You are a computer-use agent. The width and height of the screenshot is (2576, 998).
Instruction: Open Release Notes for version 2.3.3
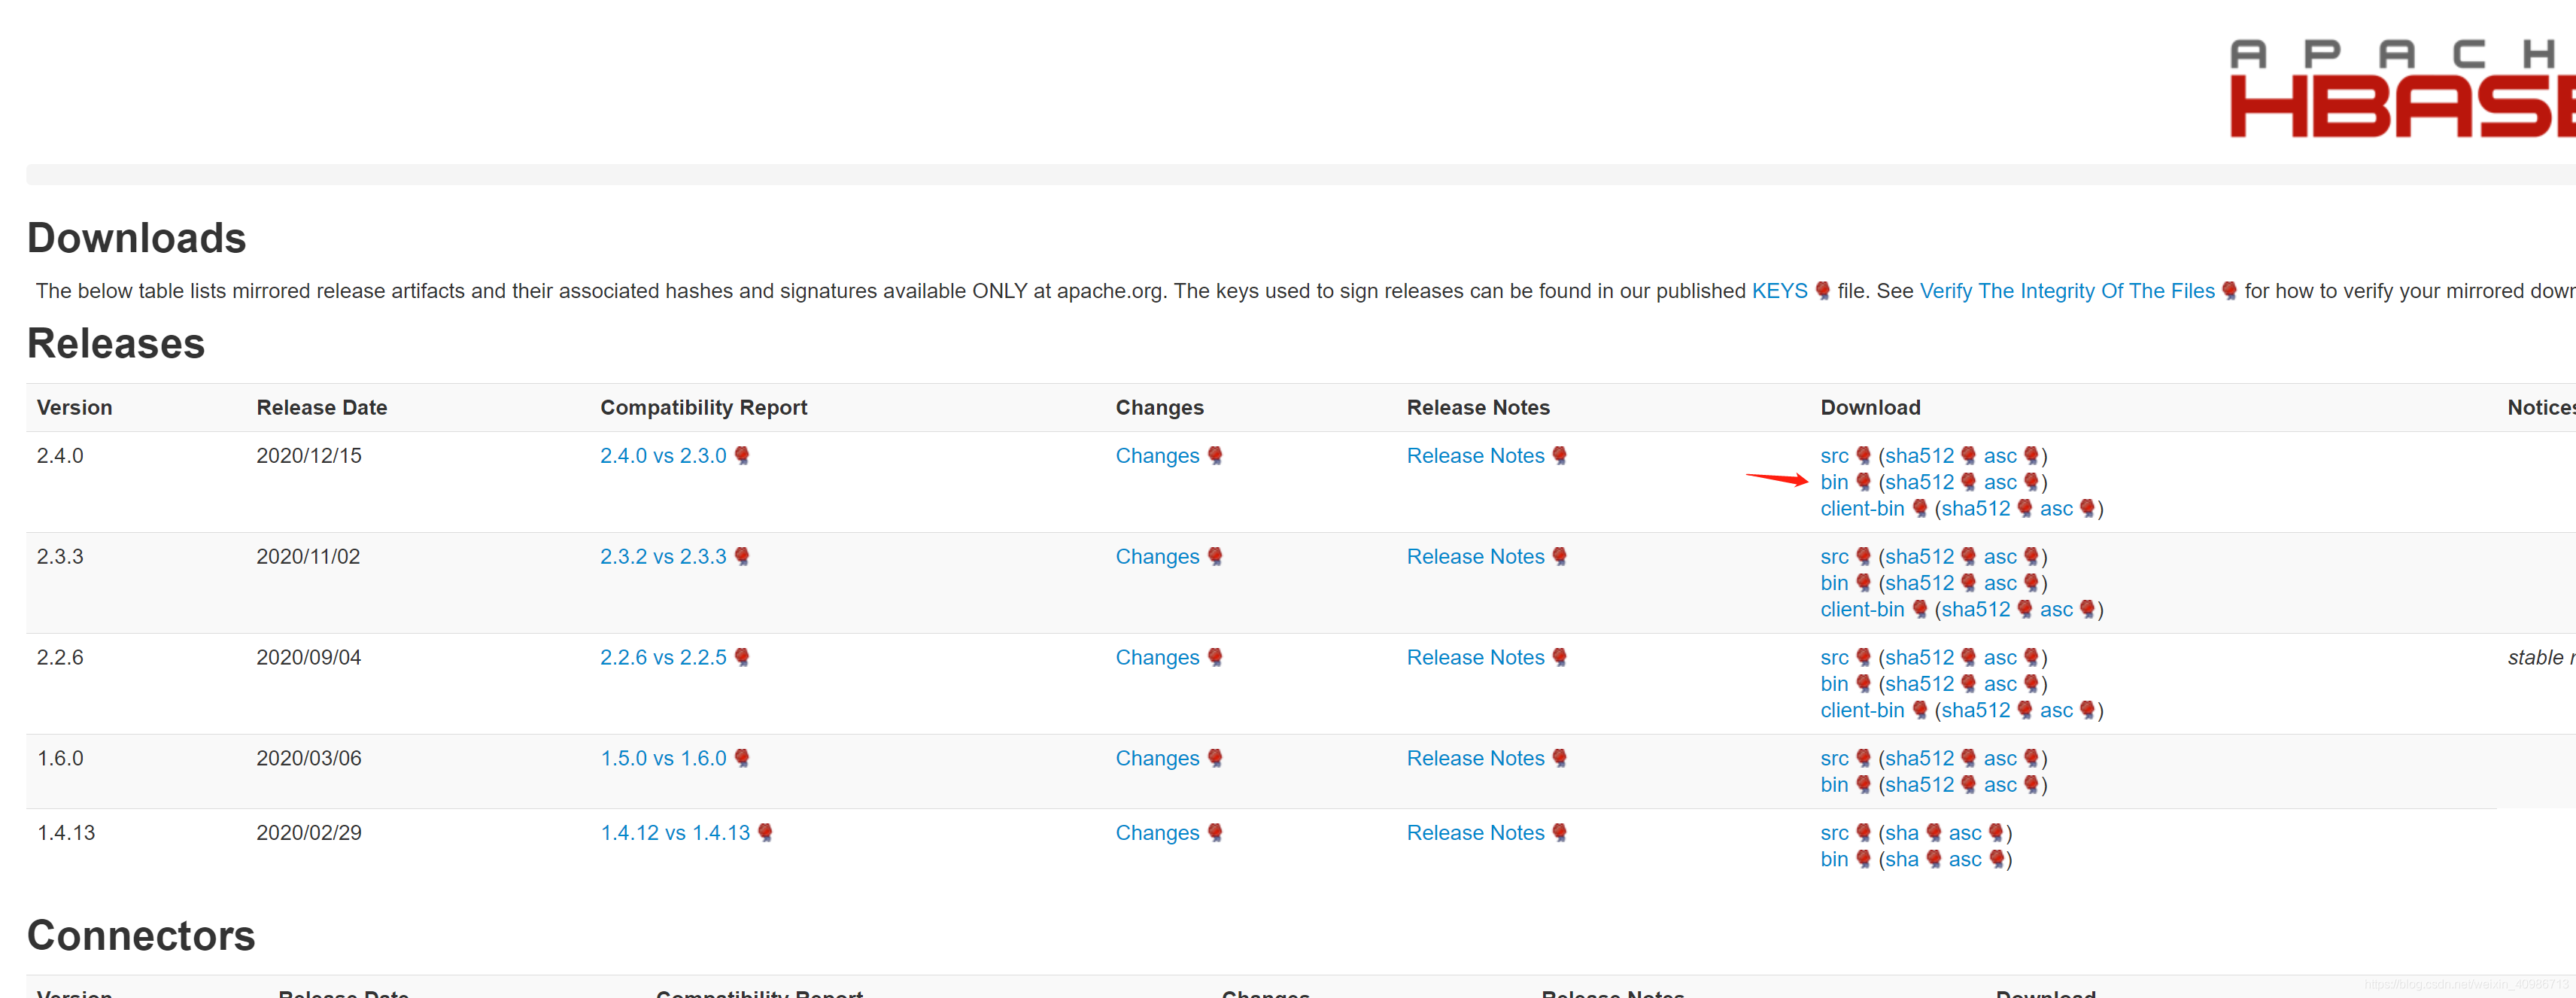point(1475,557)
